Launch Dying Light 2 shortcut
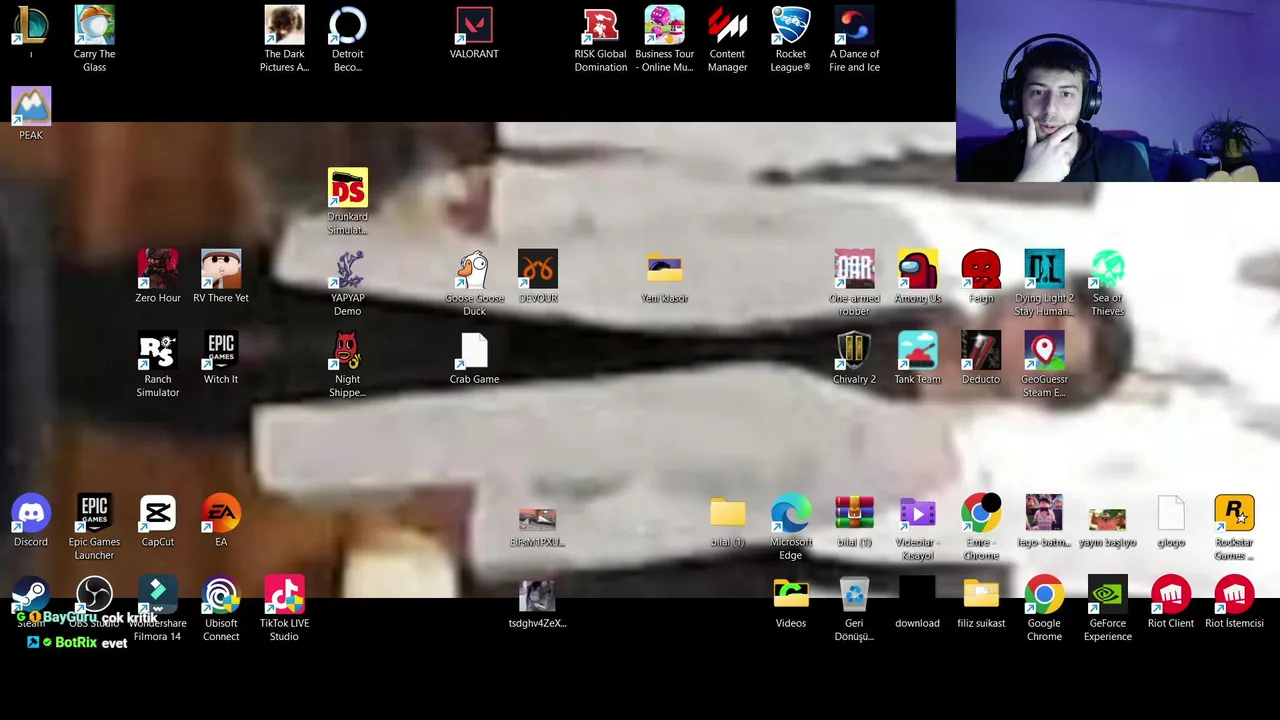This screenshot has width=1280, height=720. point(1044,283)
